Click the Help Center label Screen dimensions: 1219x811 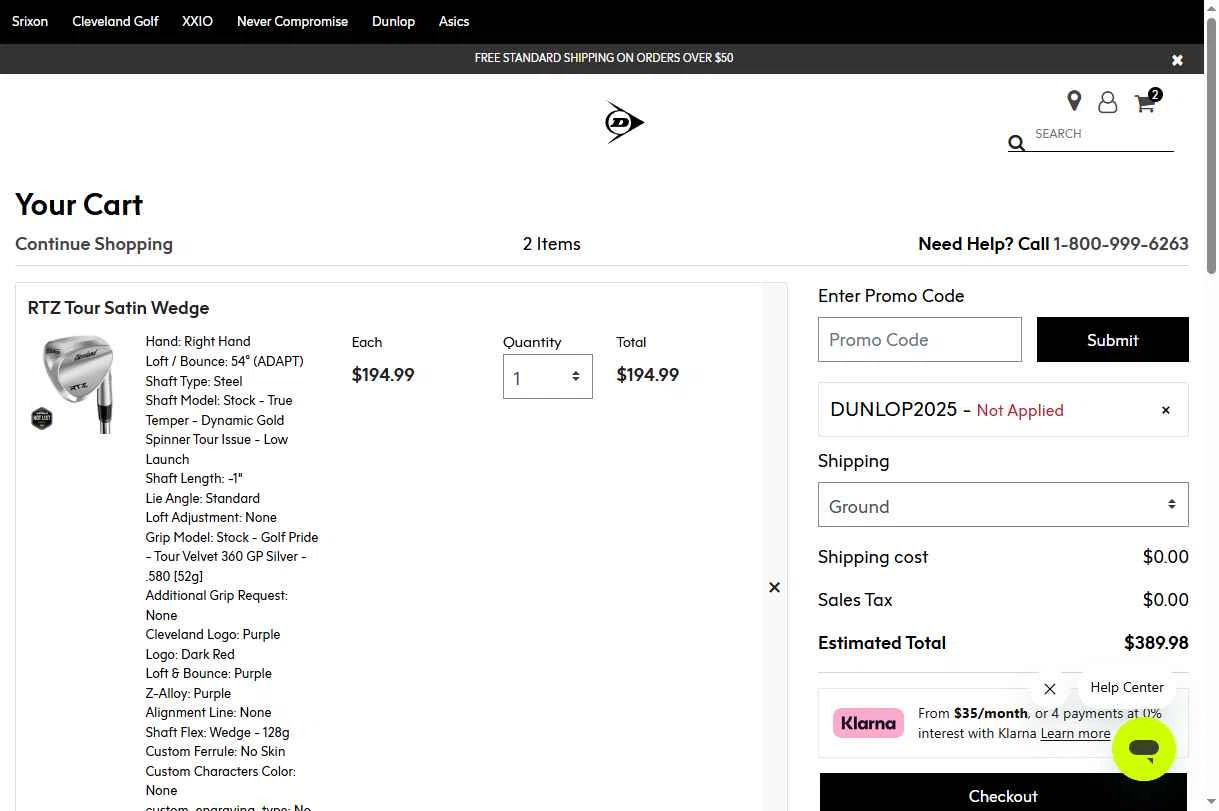1127,687
